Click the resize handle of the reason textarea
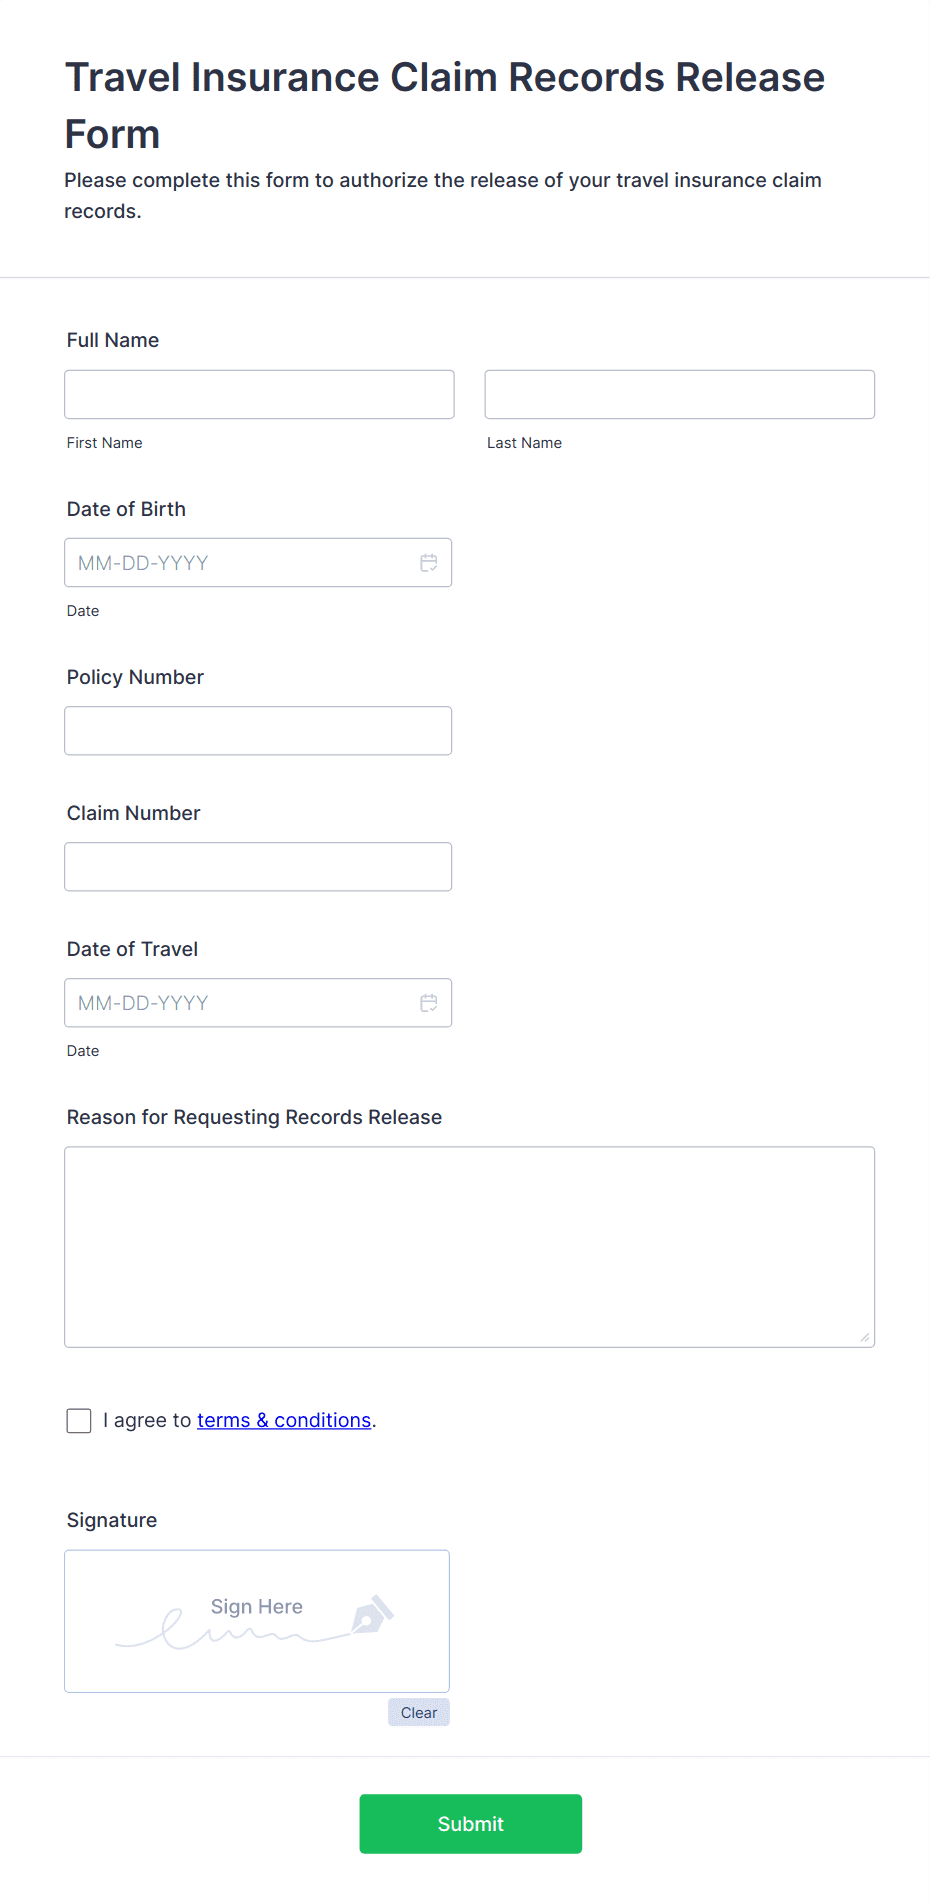This screenshot has width=930, height=1903. (864, 1337)
